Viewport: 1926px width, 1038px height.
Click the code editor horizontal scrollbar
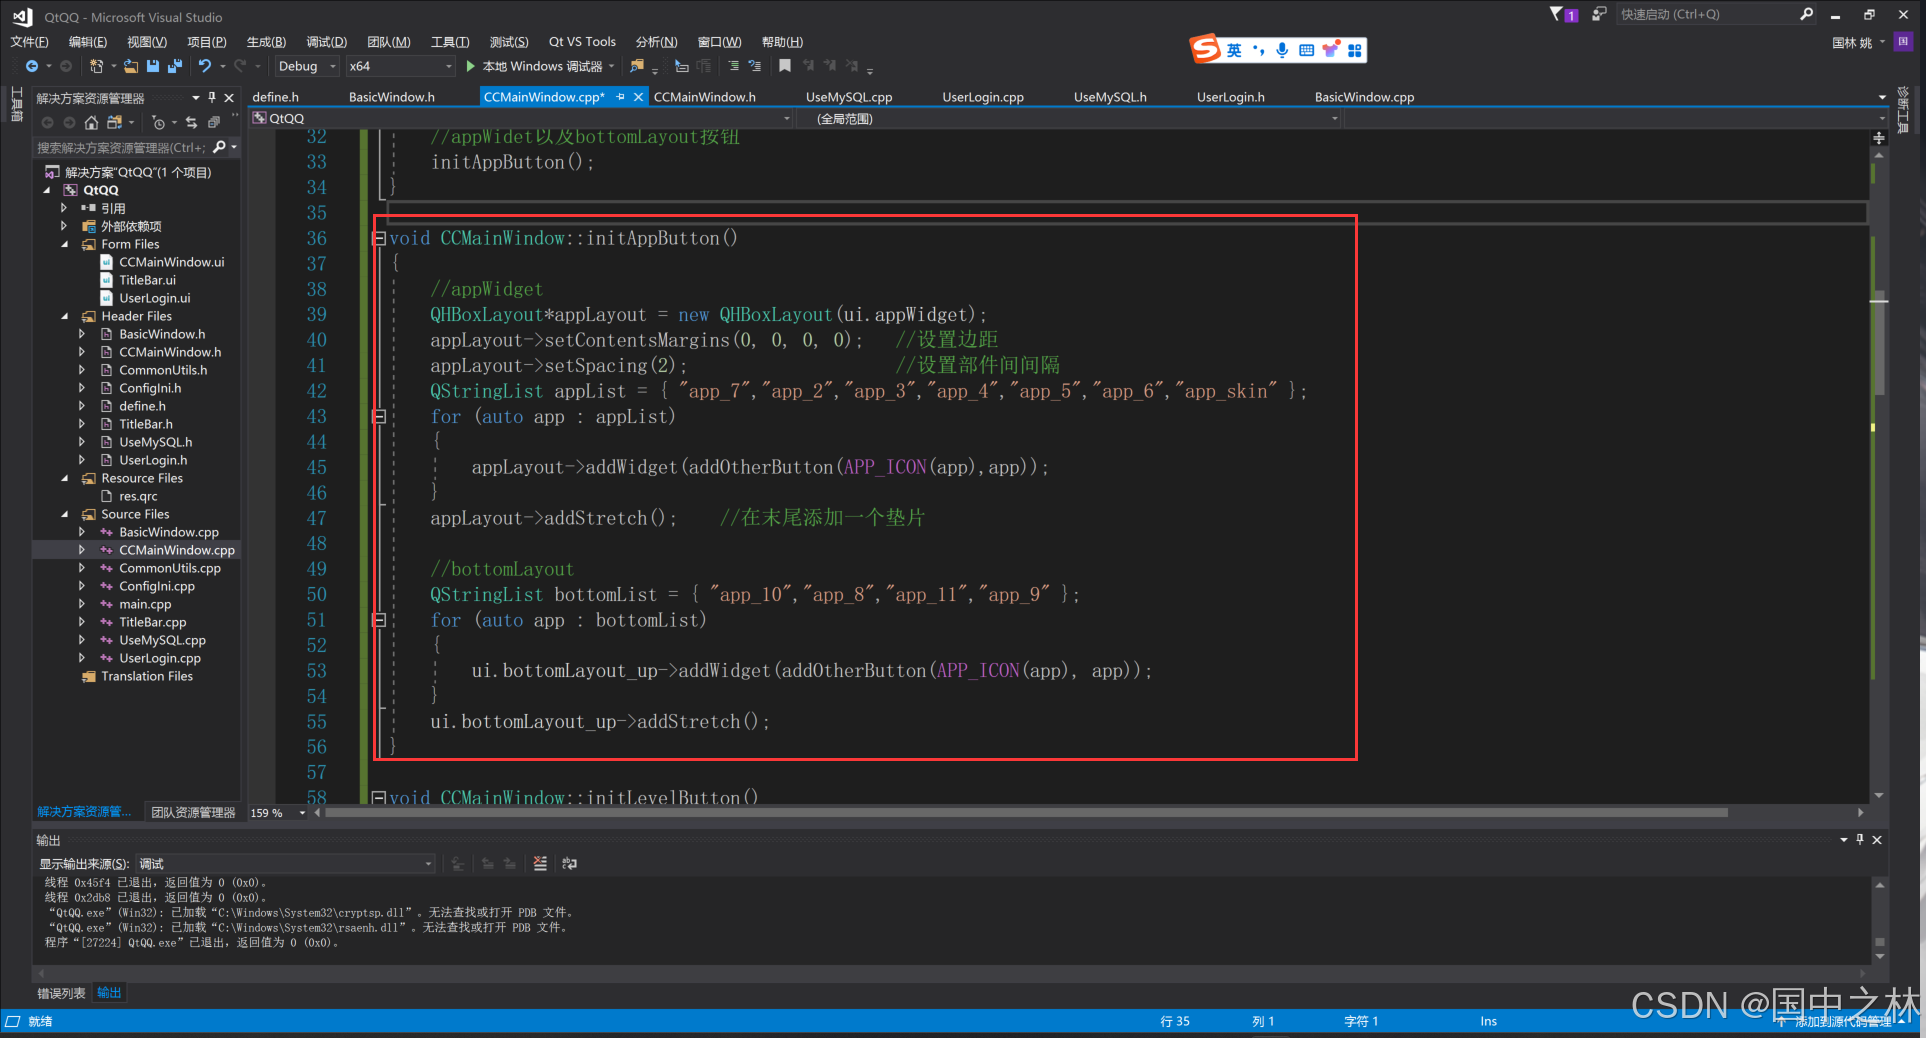coord(1027,813)
